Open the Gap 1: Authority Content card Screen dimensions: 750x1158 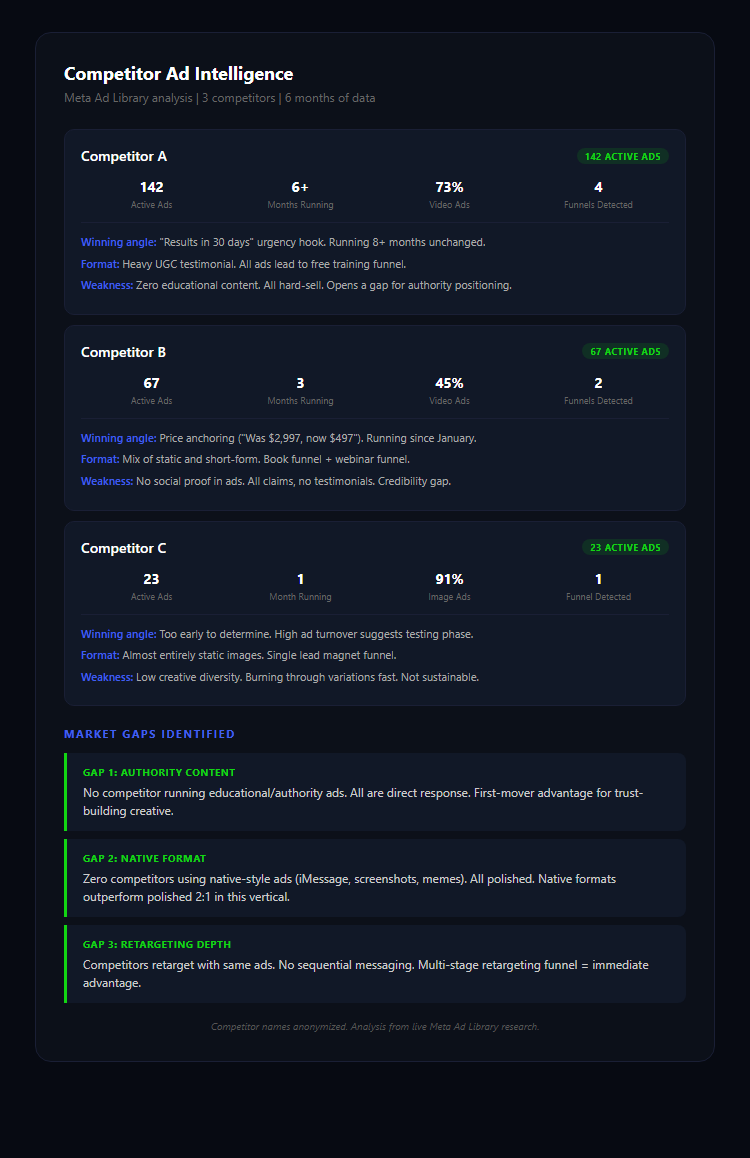pyautogui.click(x=375, y=792)
